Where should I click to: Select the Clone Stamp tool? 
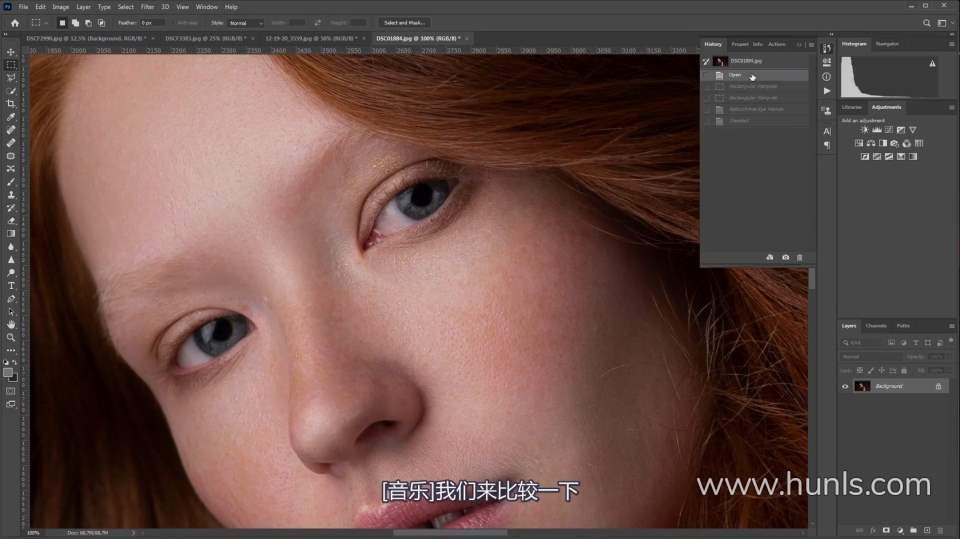(11, 194)
